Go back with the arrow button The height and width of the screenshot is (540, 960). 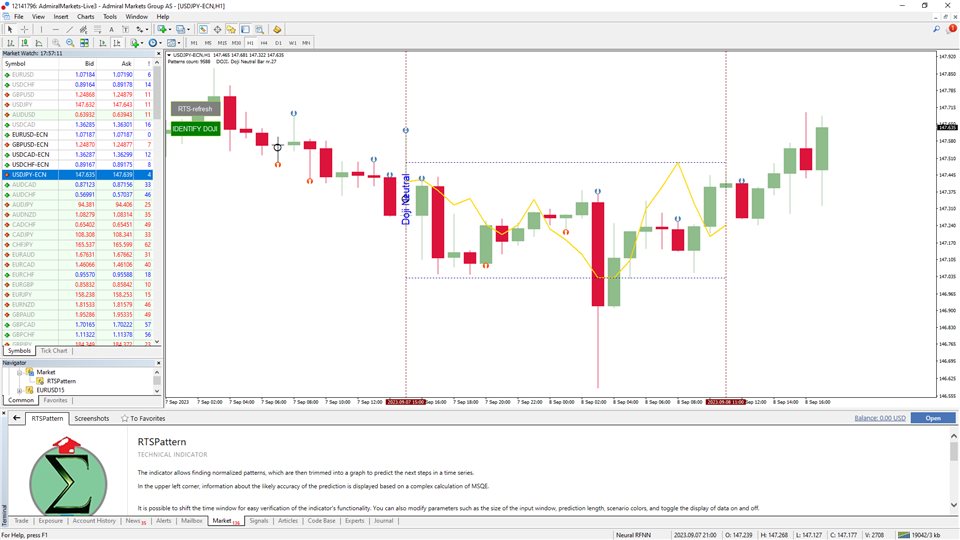(17, 418)
